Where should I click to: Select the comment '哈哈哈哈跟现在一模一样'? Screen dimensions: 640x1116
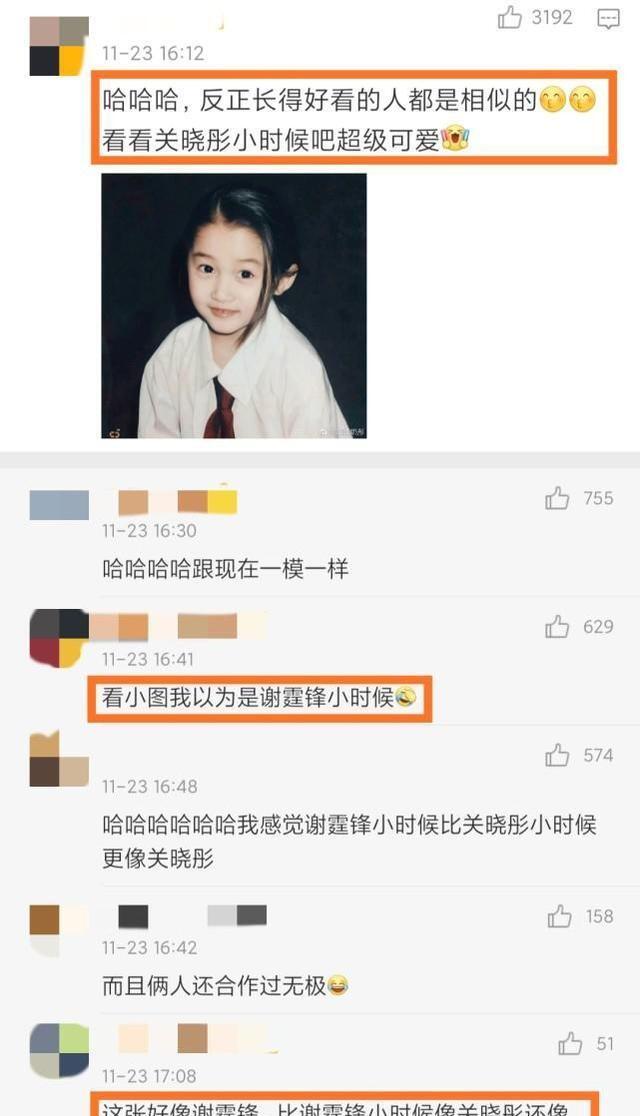[x=226, y=569]
